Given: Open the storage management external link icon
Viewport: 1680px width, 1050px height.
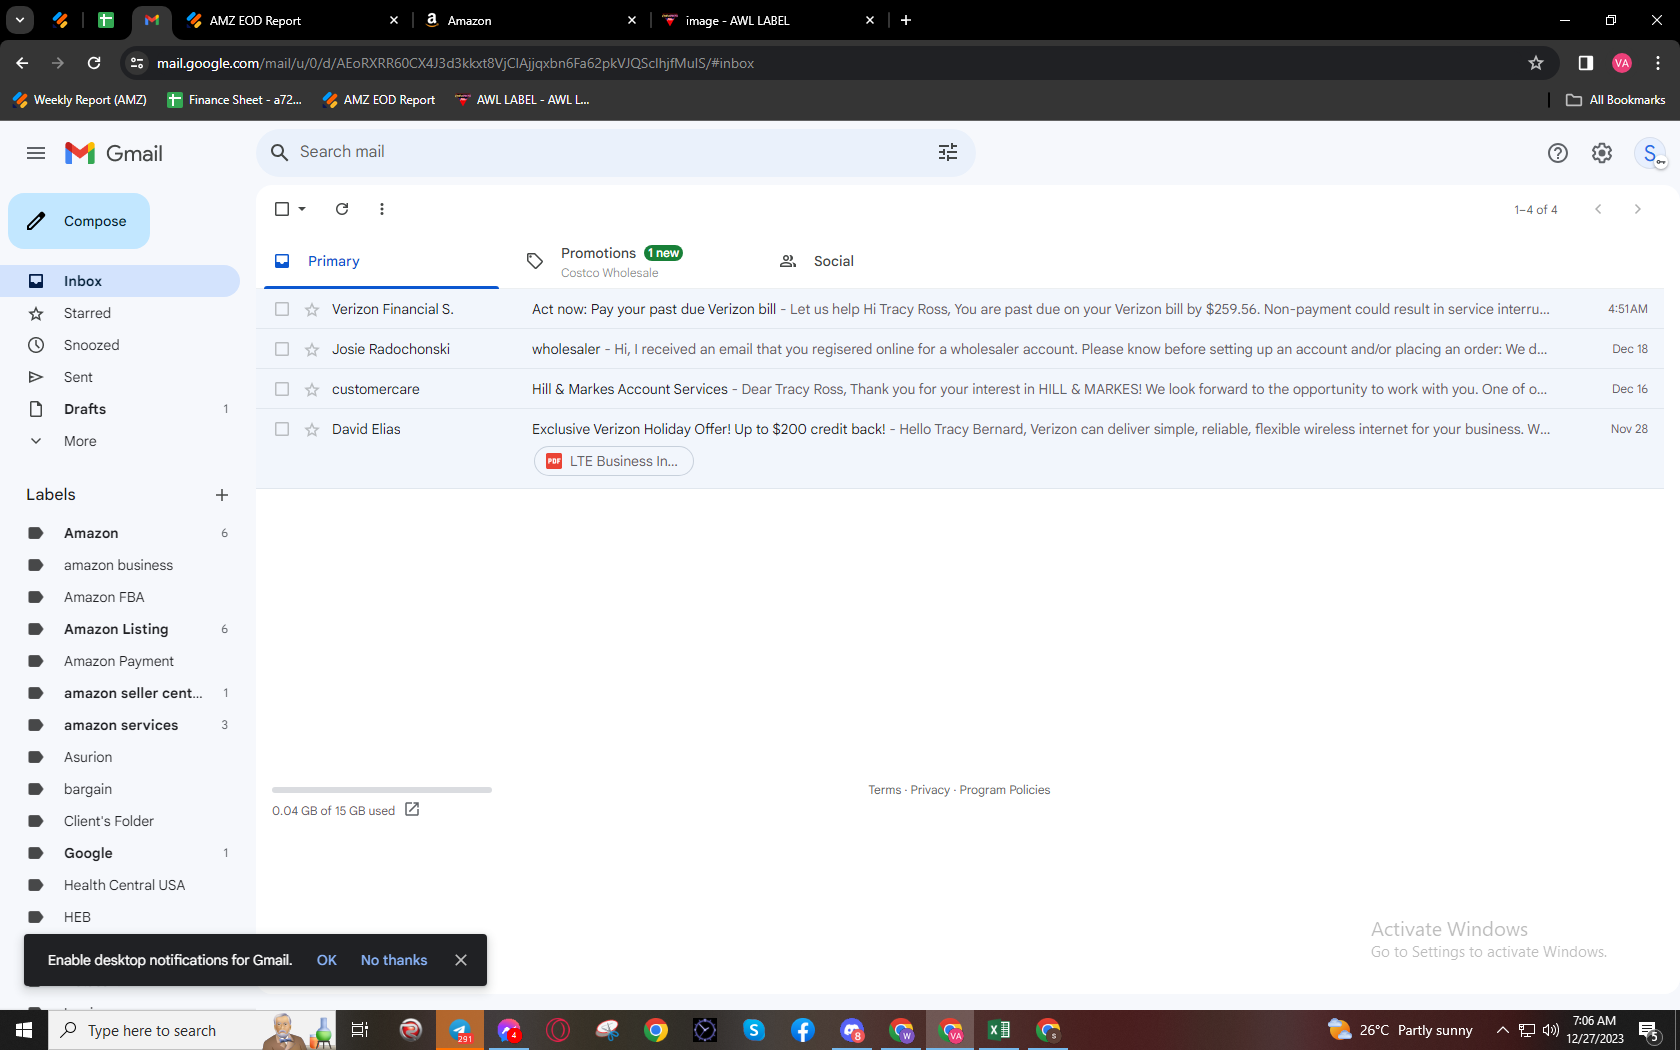Looking at the screenshot, I should point(412,810).
